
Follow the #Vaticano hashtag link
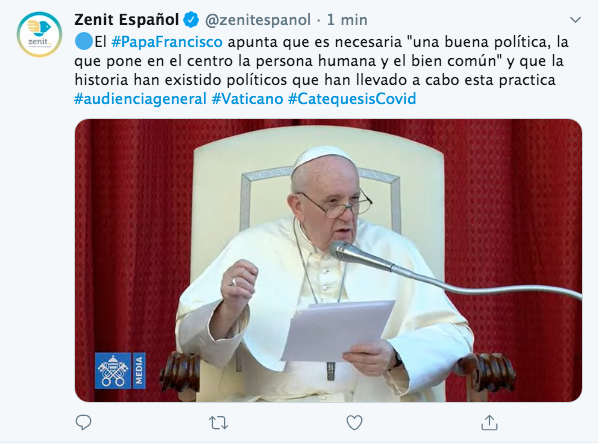point(248,99)
